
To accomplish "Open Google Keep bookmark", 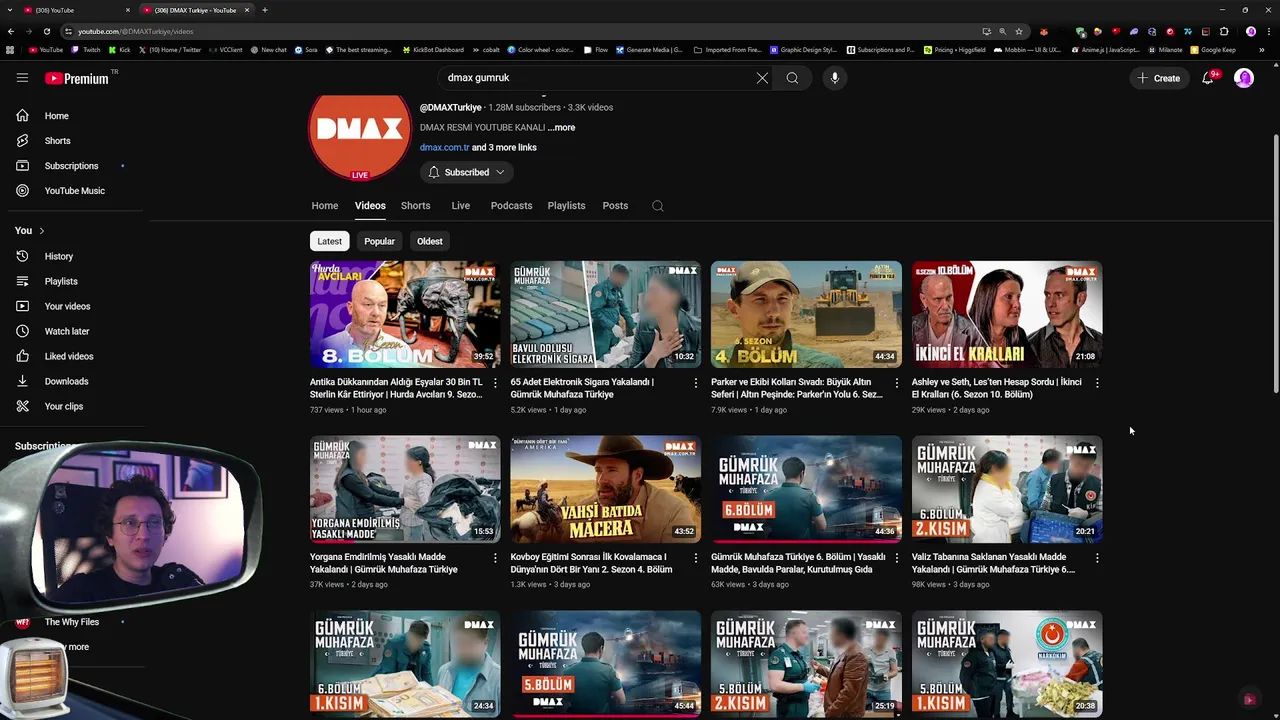I will (1213, 49).
